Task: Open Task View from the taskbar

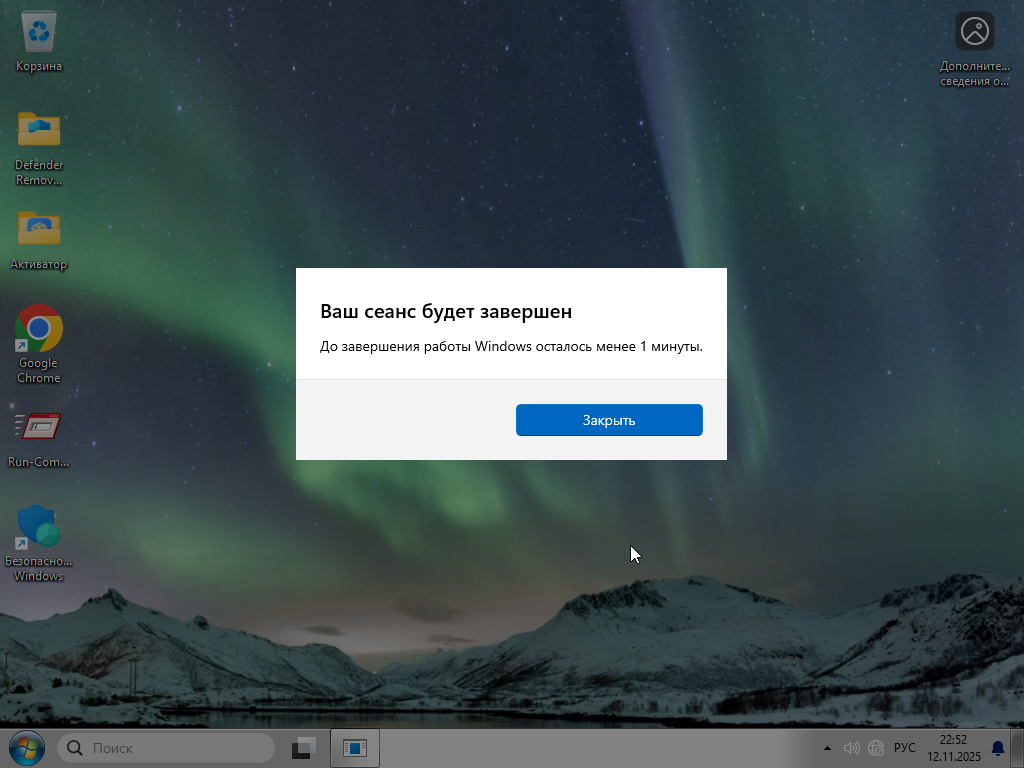Action: pos(304,748)
